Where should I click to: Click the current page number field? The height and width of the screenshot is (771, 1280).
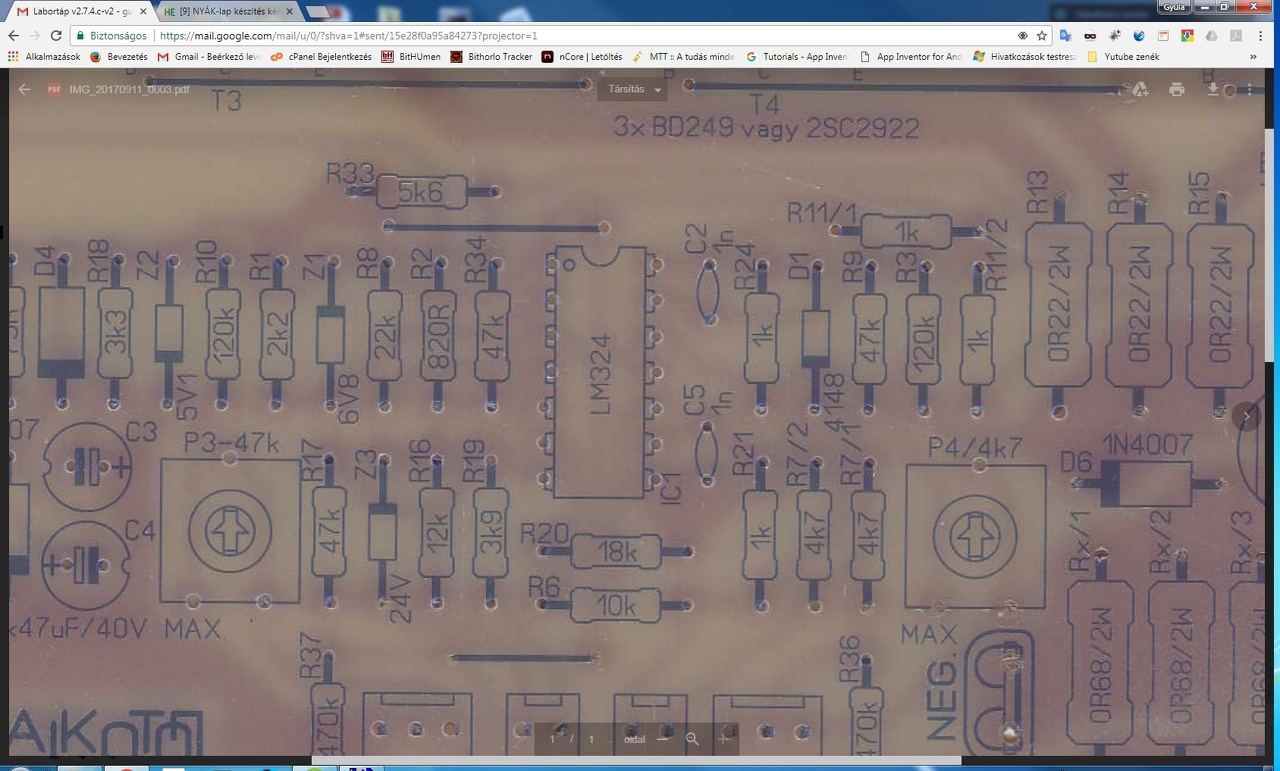(552, 739)
